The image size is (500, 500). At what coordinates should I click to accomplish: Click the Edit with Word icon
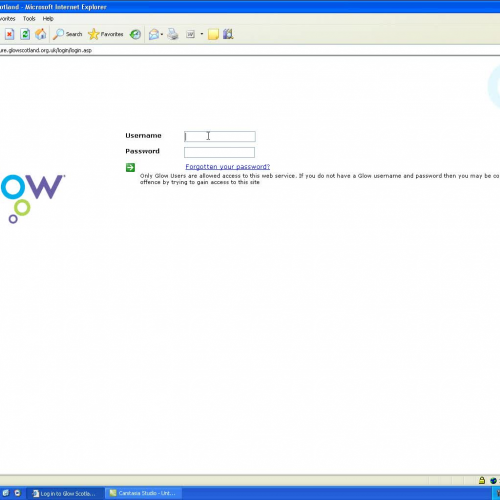point(190,34)
